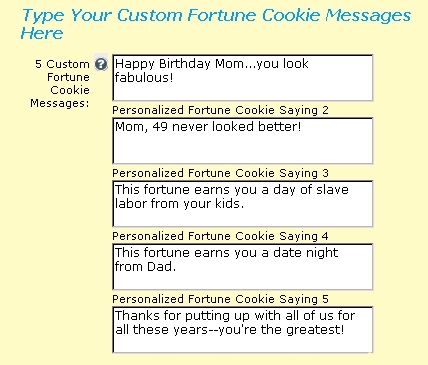Click the Personalized Fortune Cookie Saying 5 label
Viewport: 428px width, 365px height.
coord(220,299)
